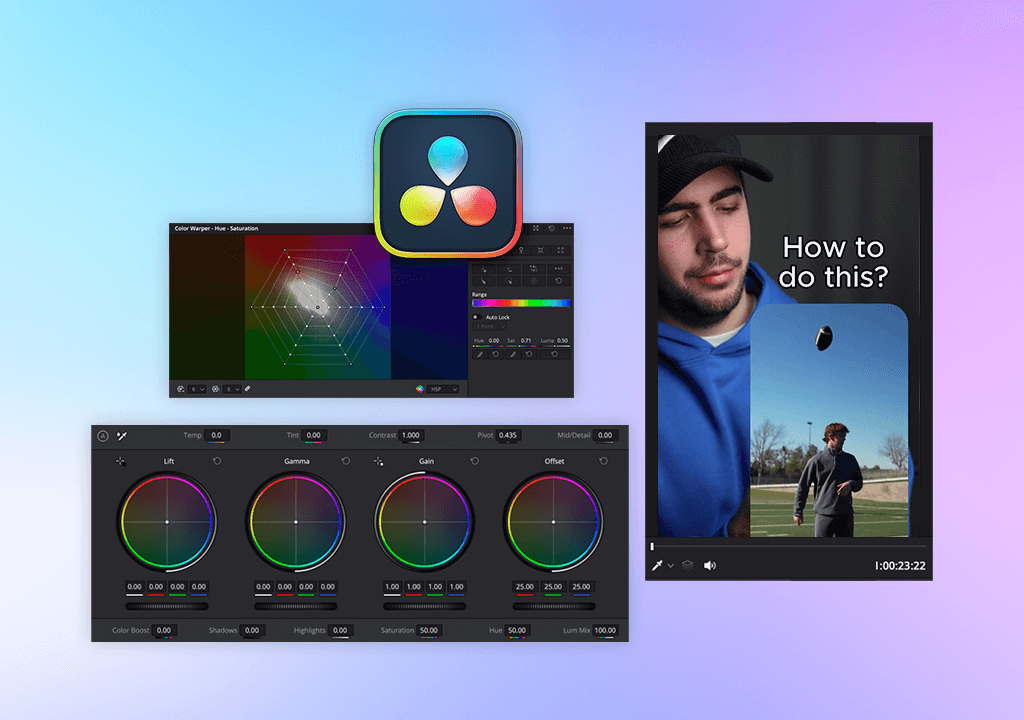The image size is (1024, 720).
Task: Click the DaVinci Resolve app logo
Action: pos(448,183)
